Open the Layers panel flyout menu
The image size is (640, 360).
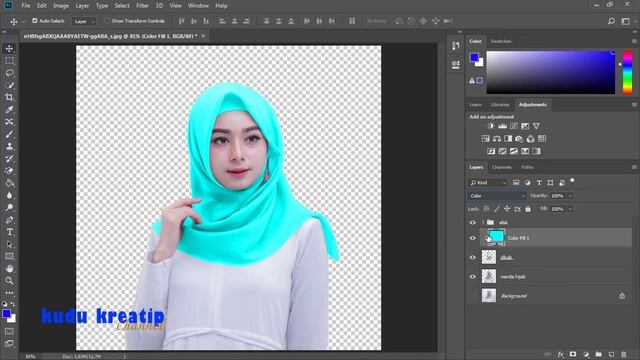pyautogui.click(x=634, y=167)
